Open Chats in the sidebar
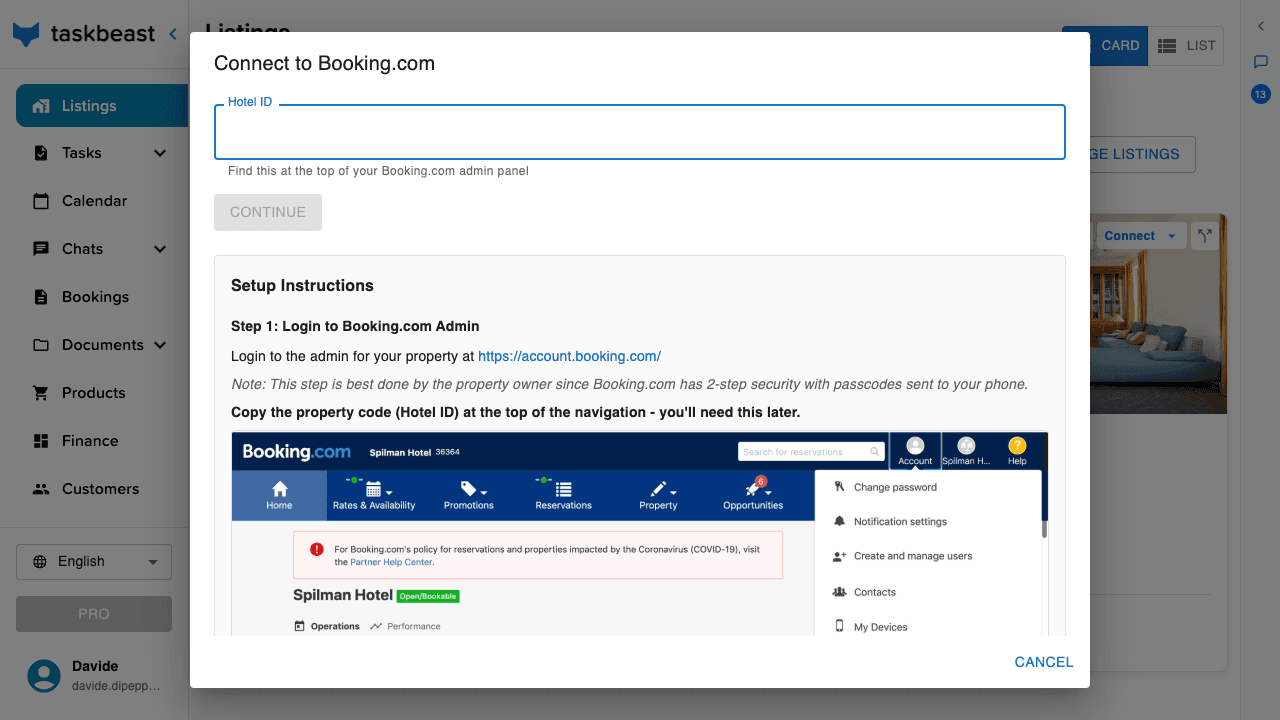The image size is (1280, 720). tap(82, 249)
